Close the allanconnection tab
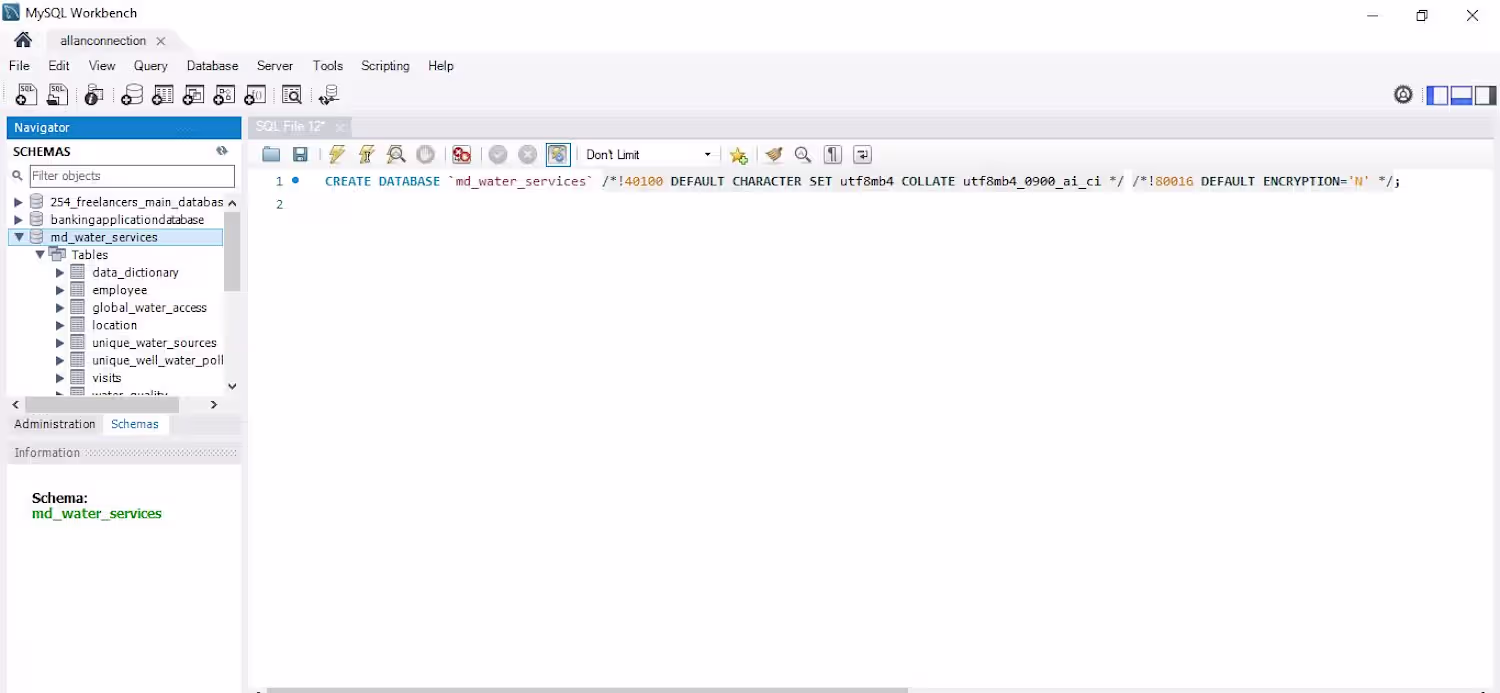The height and width of the screenshot is (693, 1500). [161, 41]
